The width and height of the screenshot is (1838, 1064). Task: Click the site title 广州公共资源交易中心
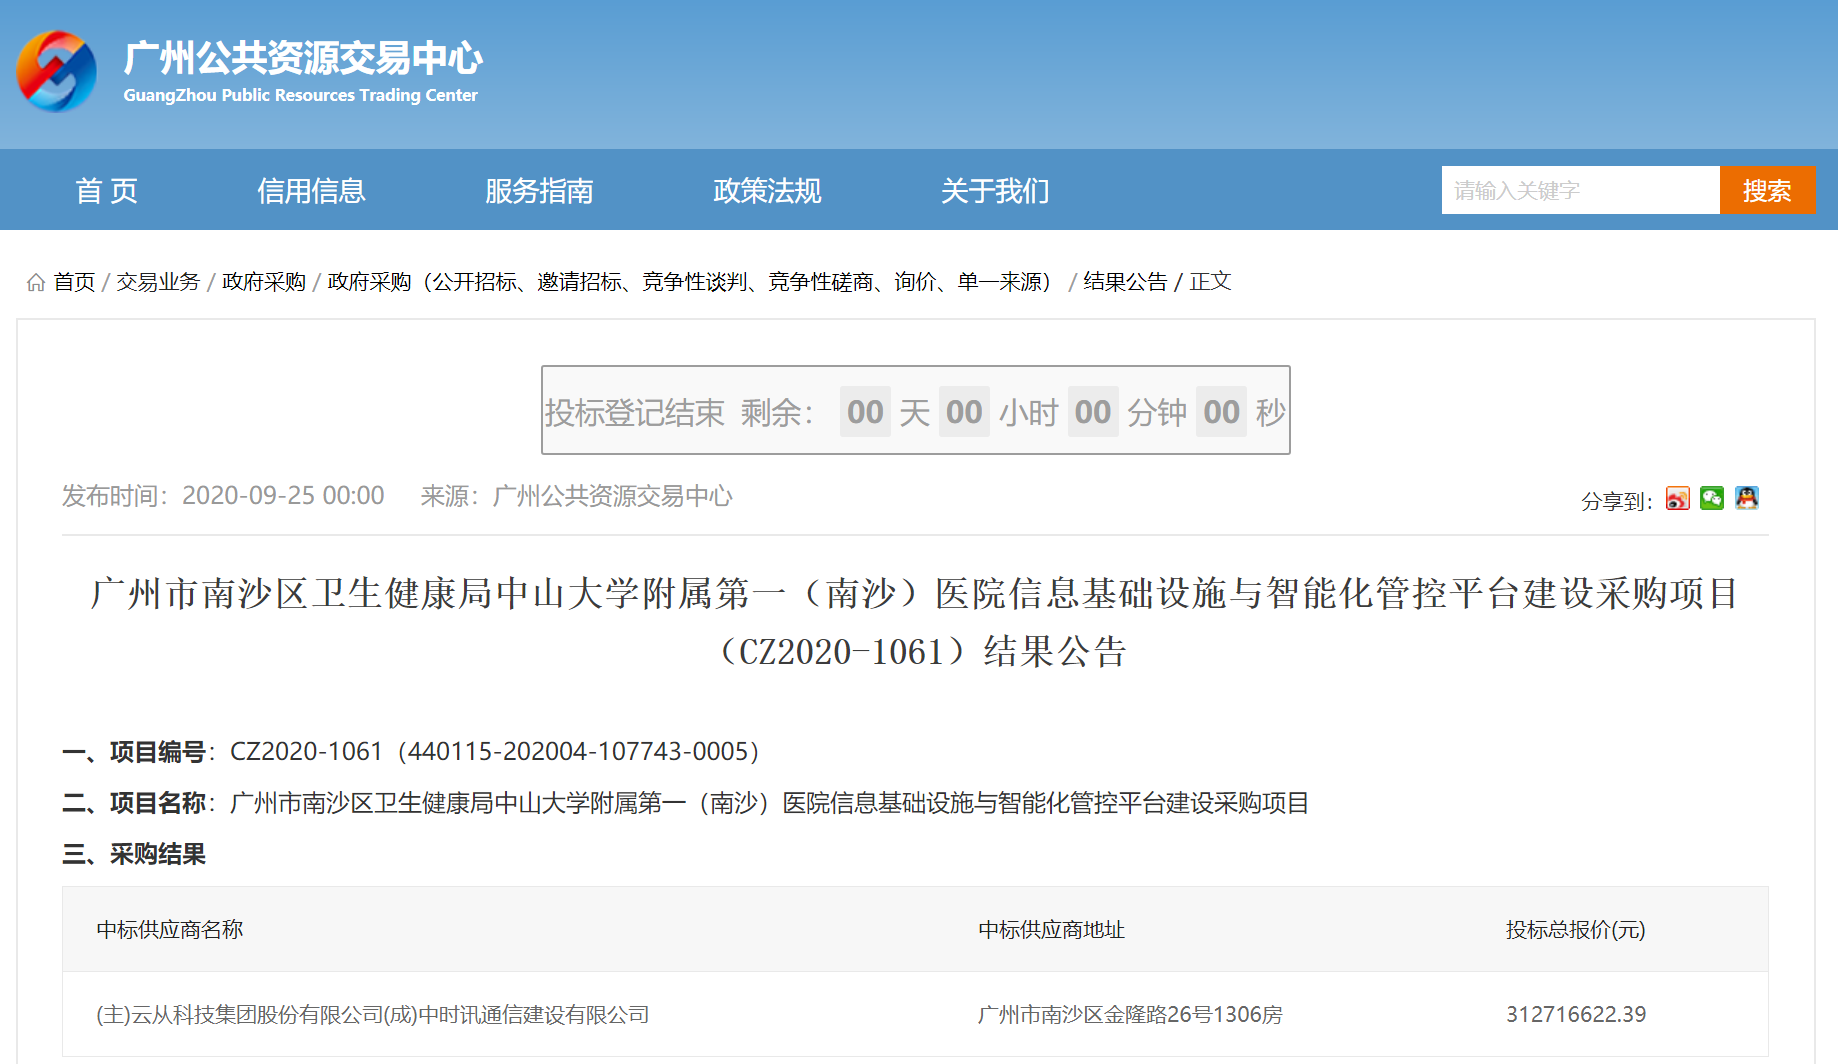pos(303,58)
